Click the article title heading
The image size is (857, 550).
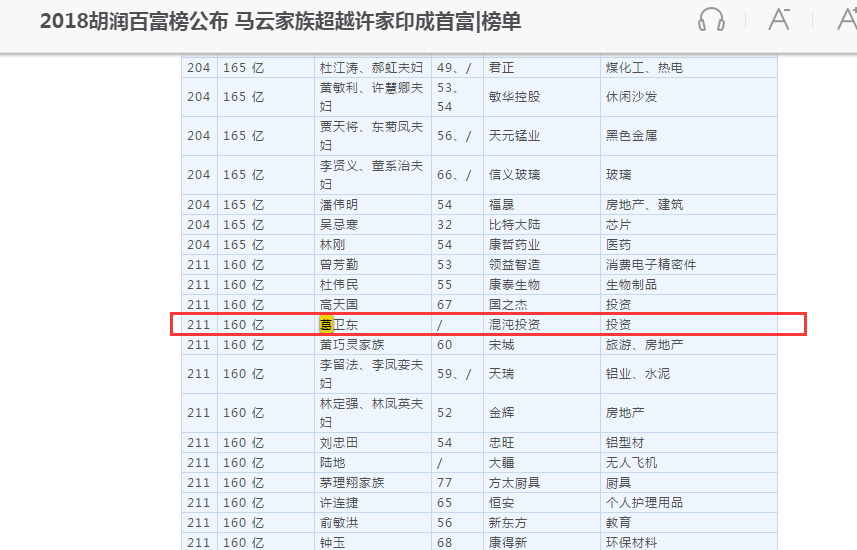[280, 21]
